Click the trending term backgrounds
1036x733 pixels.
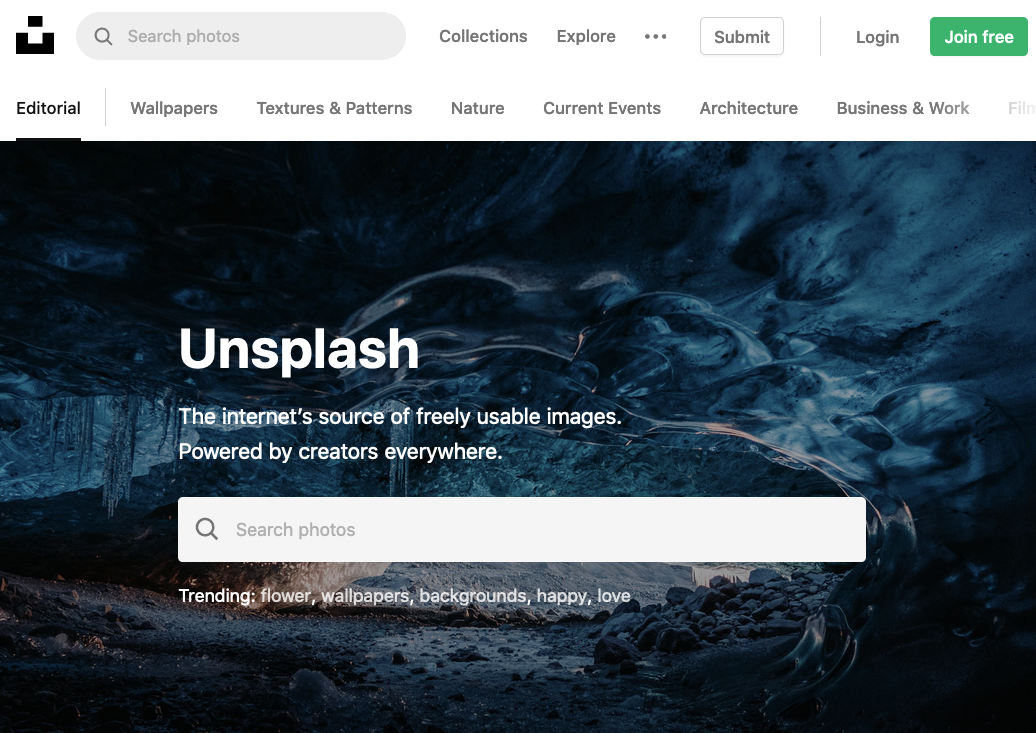click(473, 596)
